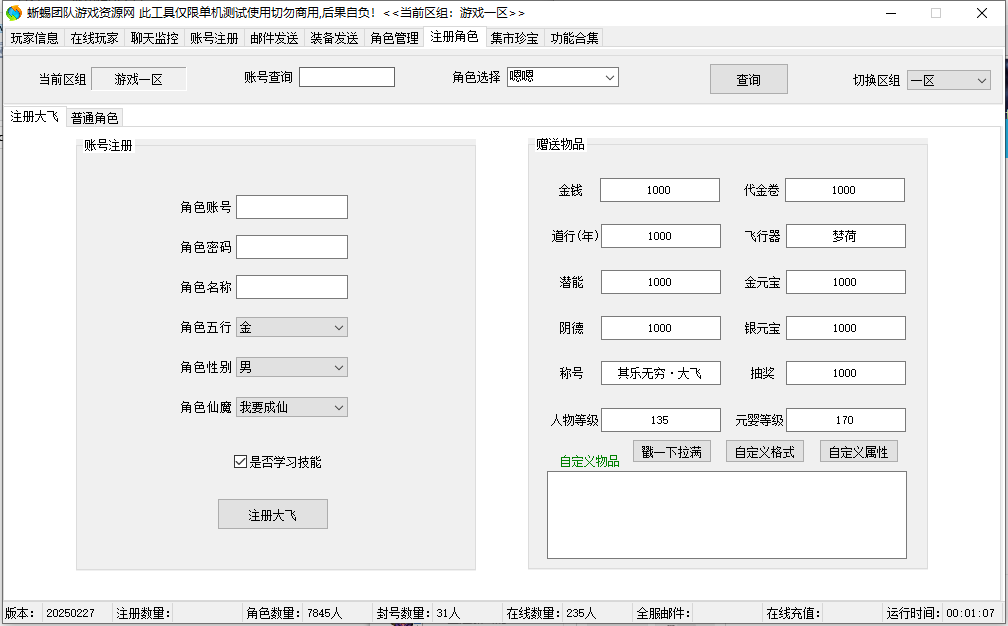This screenshot has height=626, width=1008.
Task: Expand the 切换区组 dropdown
Action: click(x=948, y=80)
